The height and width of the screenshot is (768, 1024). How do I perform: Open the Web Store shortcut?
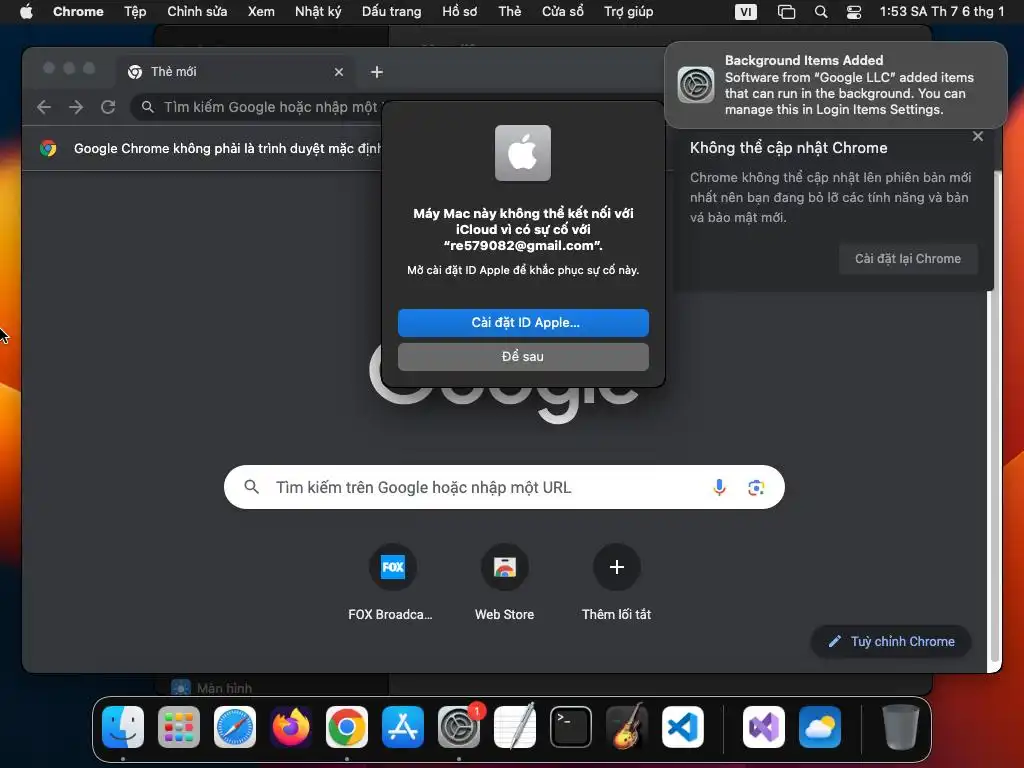pos(504,583)
